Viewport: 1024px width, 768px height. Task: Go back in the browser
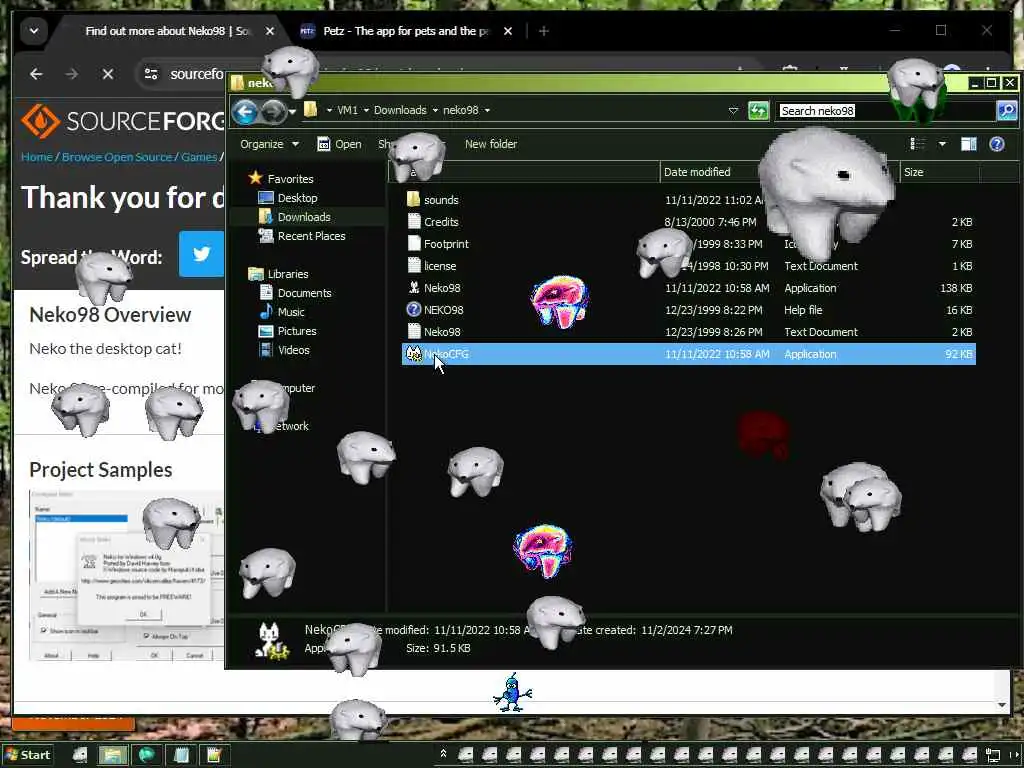(x=36, y=74)
